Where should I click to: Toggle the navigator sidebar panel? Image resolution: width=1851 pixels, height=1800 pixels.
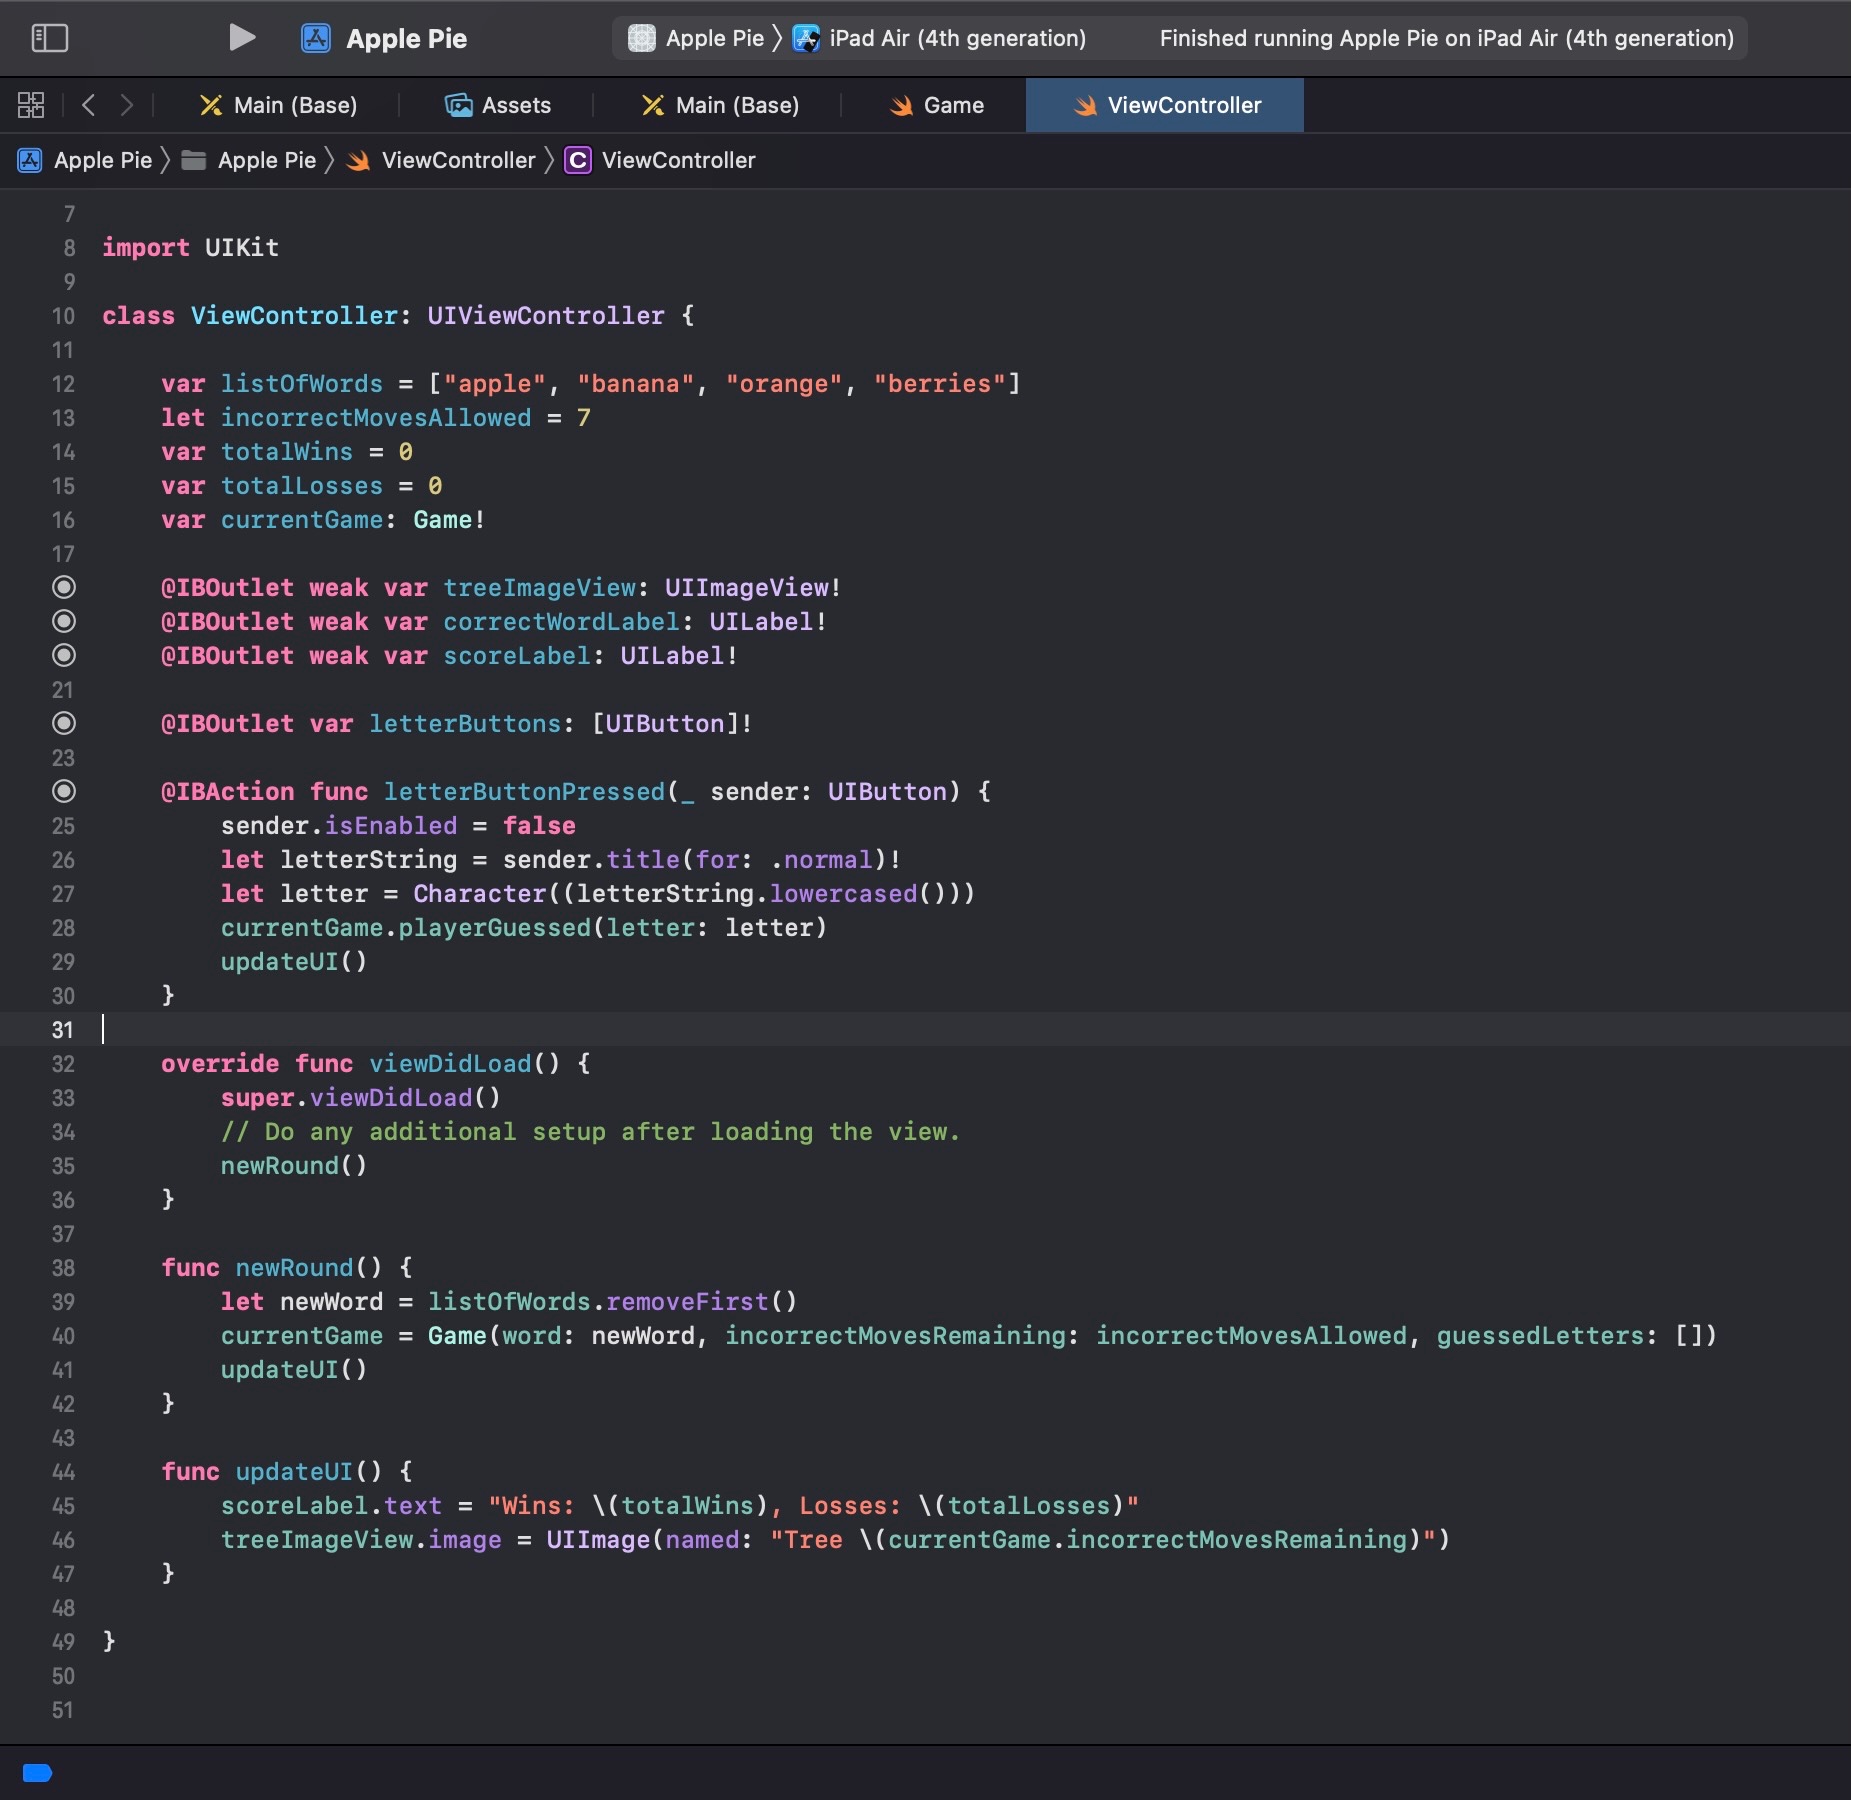pyautogui.click(x=49, y=38)
